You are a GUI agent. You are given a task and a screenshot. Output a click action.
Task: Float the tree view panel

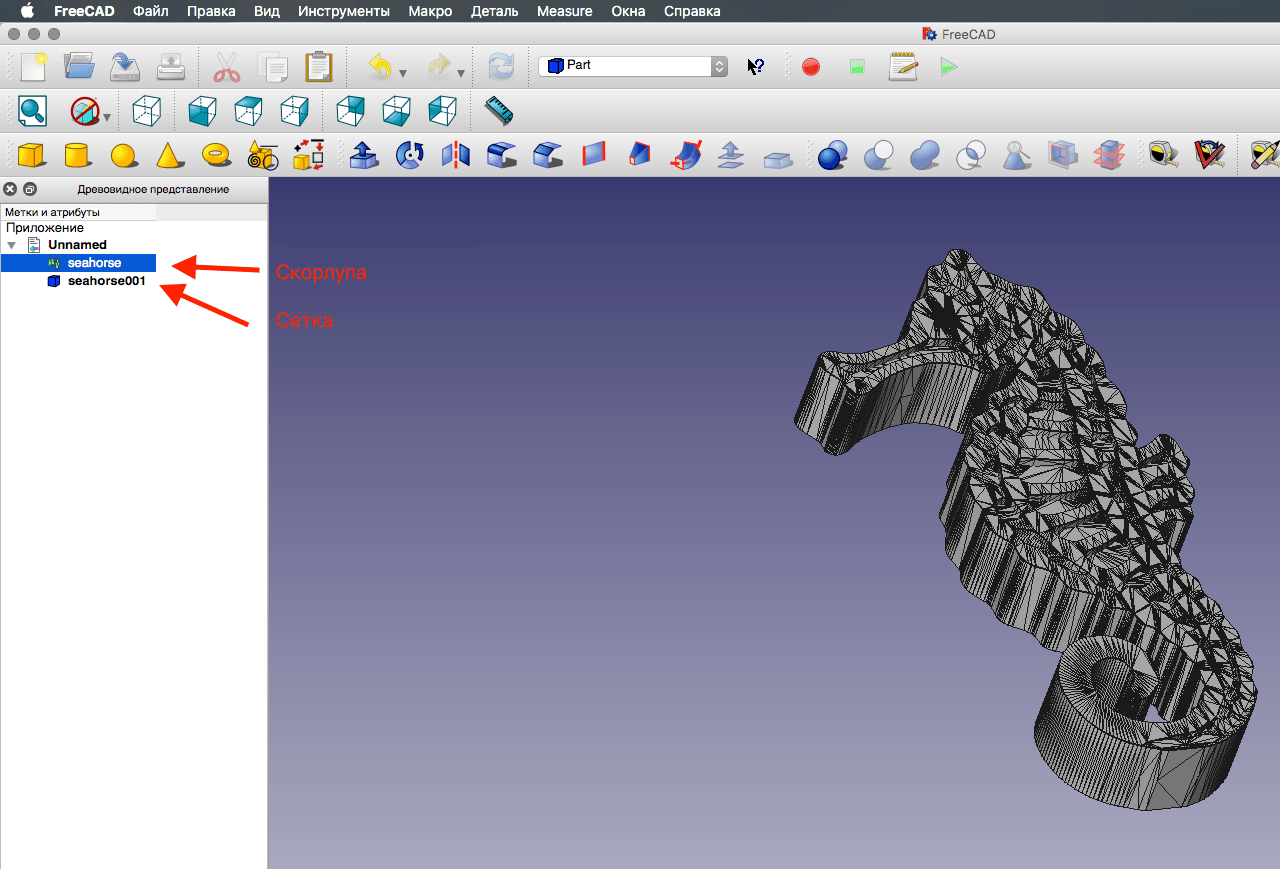[x=30, y=188]
